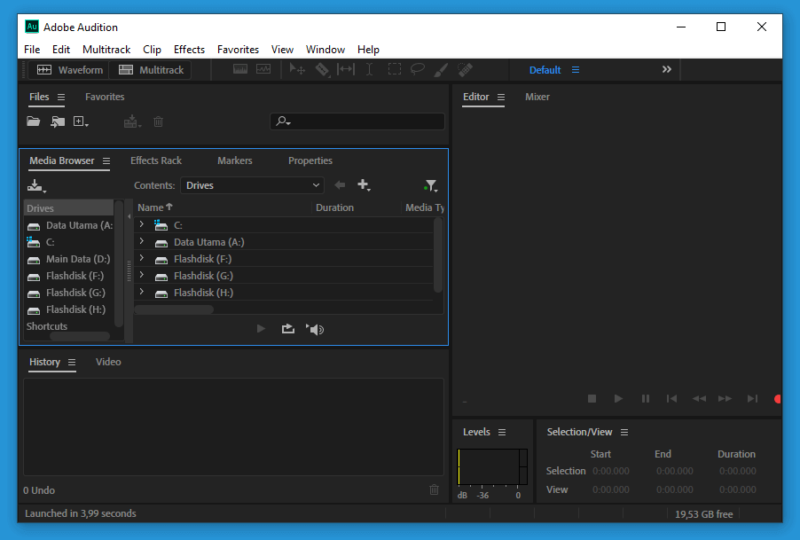Expand the Data Utama (A:) row
The width and height of the screenshot is (800, 540).
(x=142, y=241)
